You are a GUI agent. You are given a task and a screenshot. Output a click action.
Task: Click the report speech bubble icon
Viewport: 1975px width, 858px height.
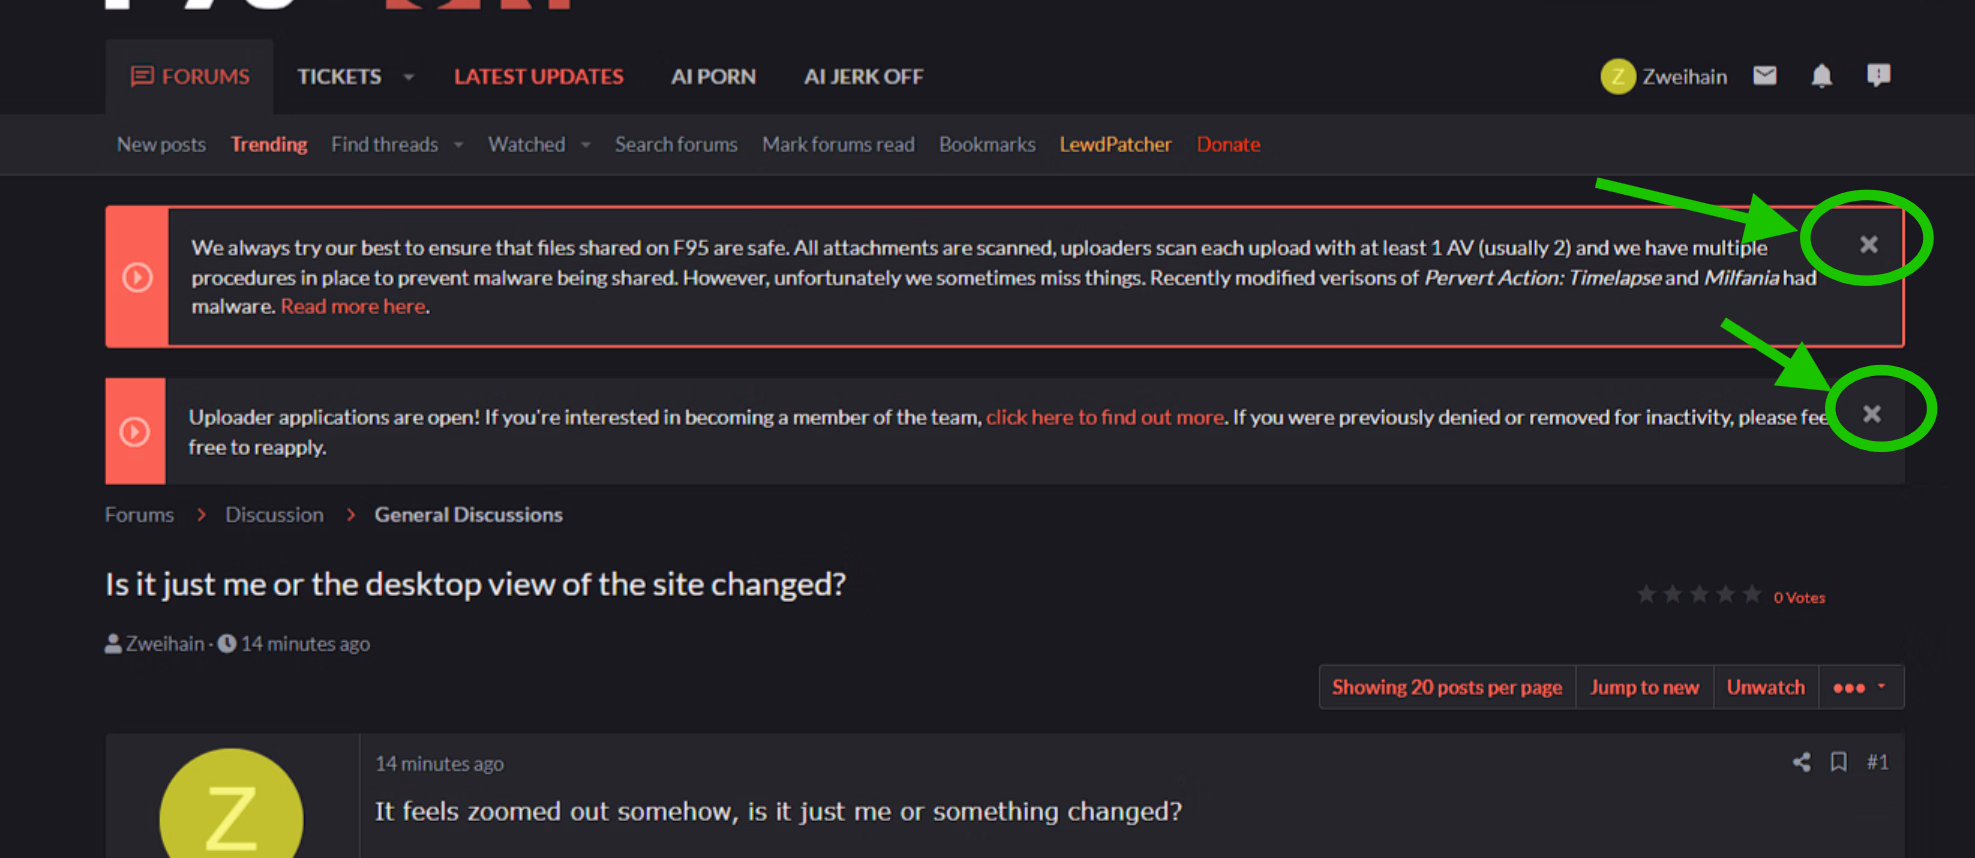coord(1878,76)
